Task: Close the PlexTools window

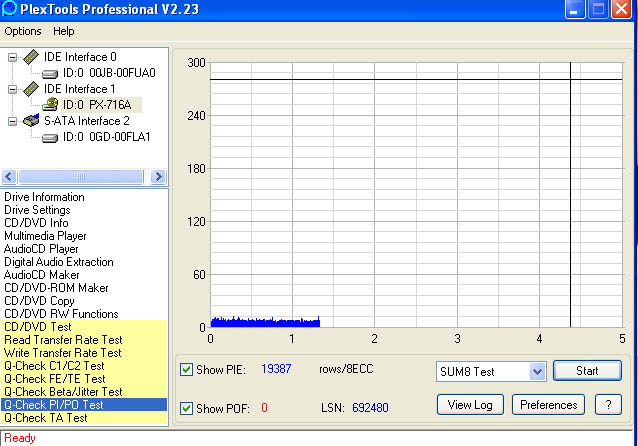Action: pos(621,9)
